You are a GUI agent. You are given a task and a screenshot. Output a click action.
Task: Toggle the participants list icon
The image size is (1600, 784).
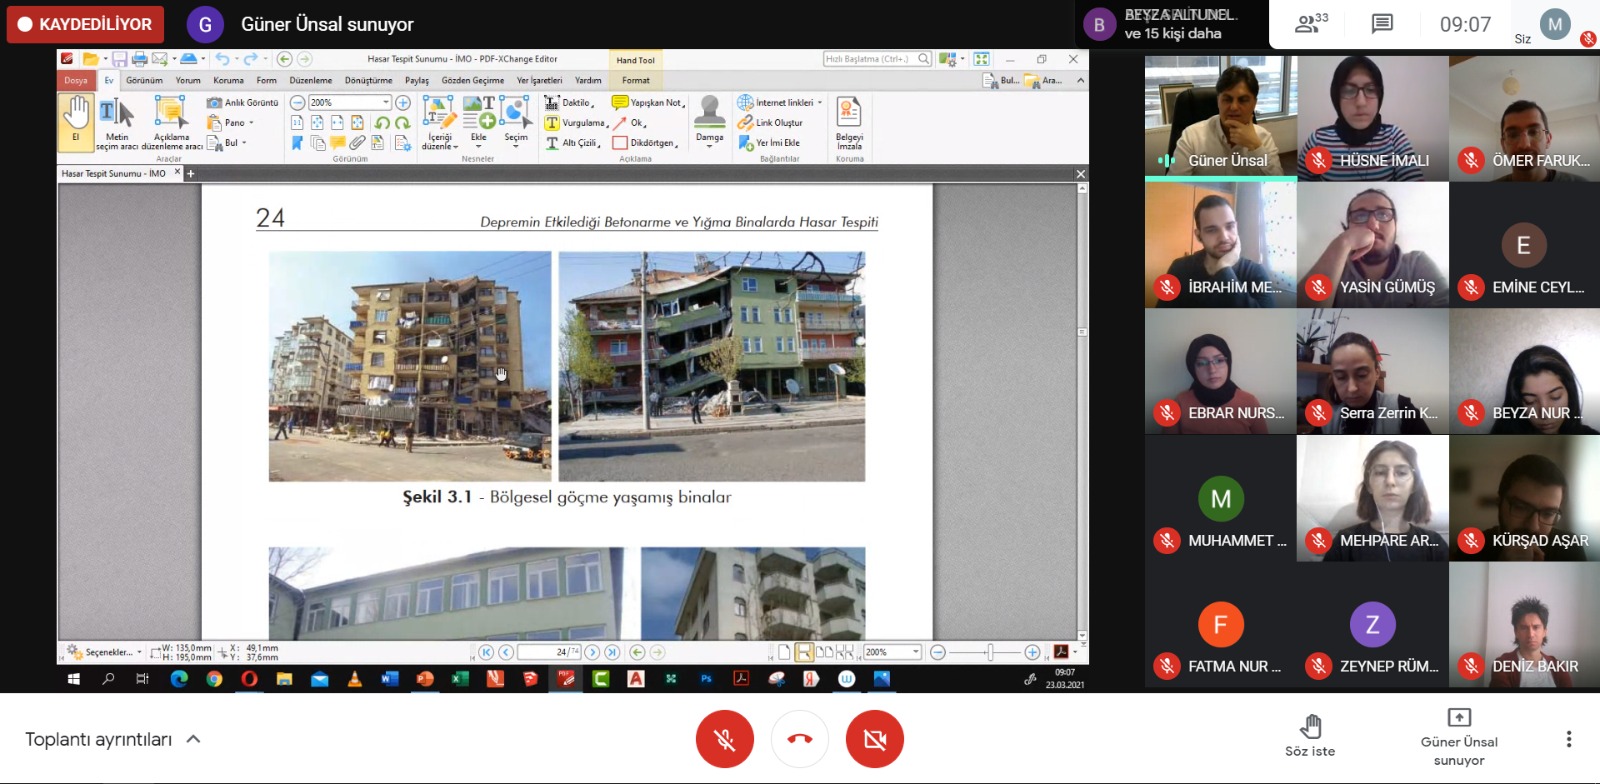(1311, 24)
